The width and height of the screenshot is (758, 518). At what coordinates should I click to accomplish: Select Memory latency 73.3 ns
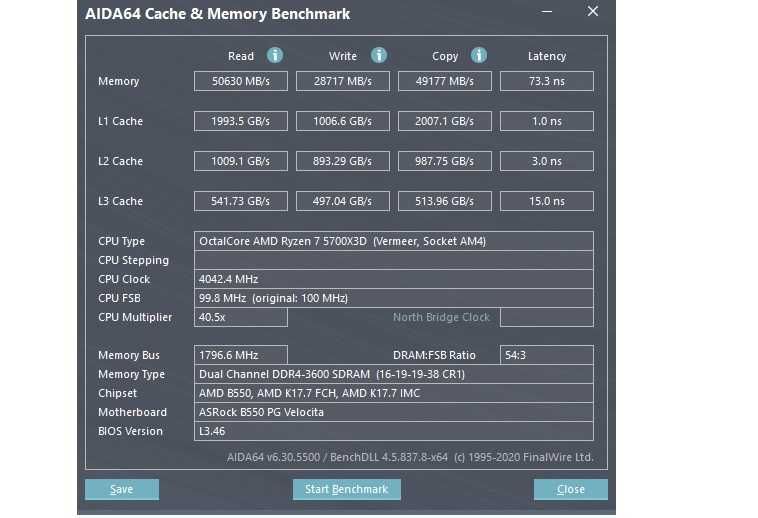pyautogui.click(x=547, y=81)
